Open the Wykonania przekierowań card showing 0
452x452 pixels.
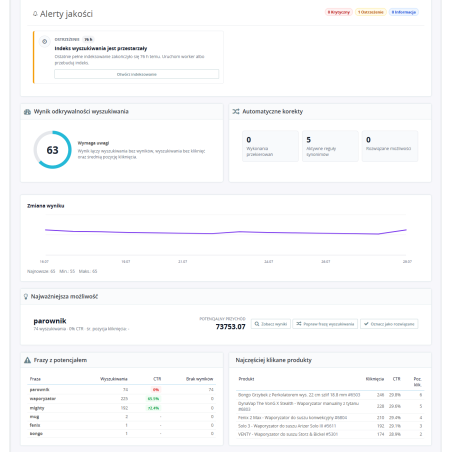pos(270,146)
